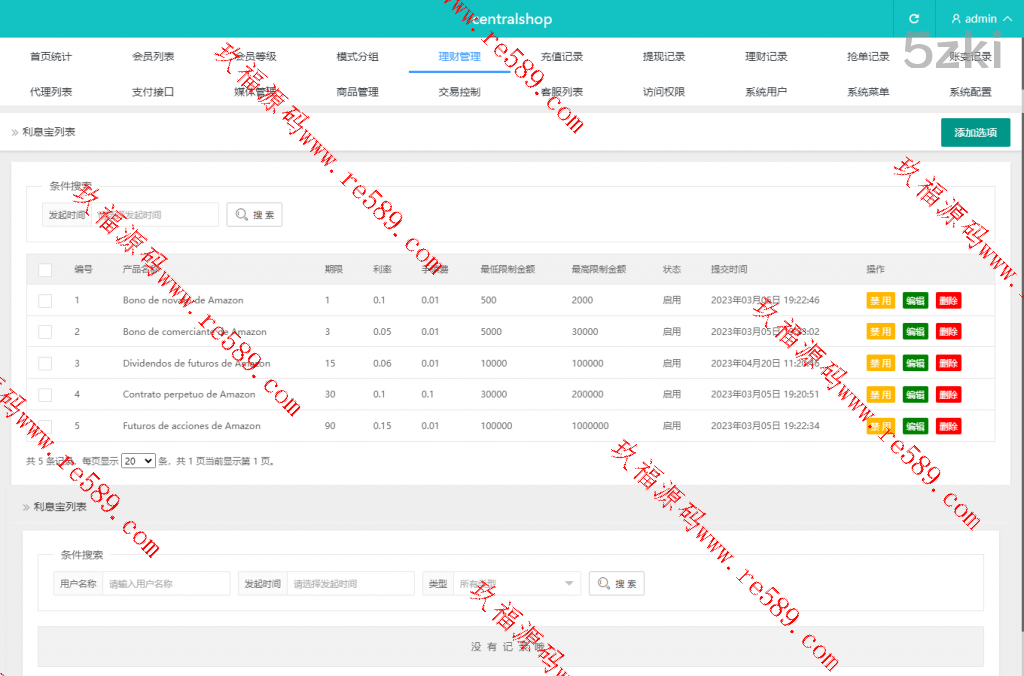Click the 添加选项 button
Screen dimensions: 1024x676
[975, 133]
